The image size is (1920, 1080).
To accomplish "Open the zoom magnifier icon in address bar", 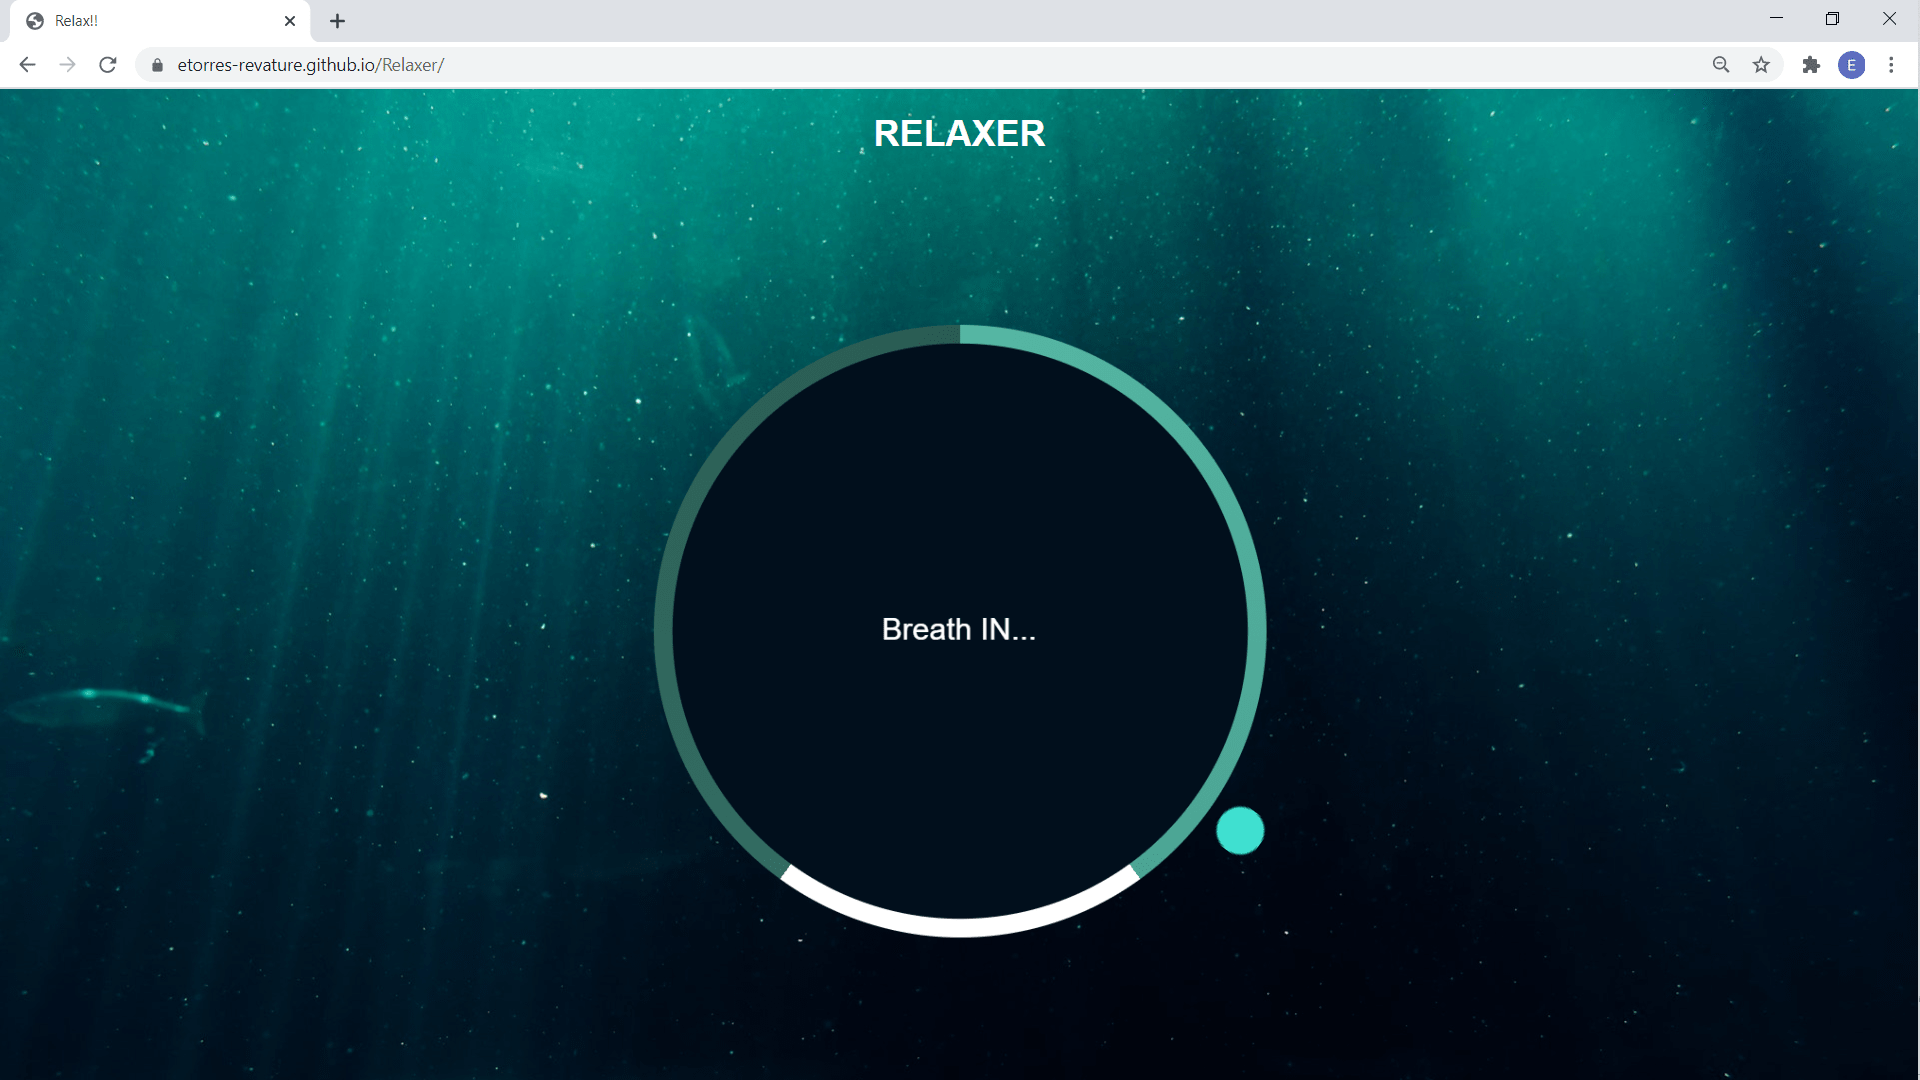I will pos(1721,65).
